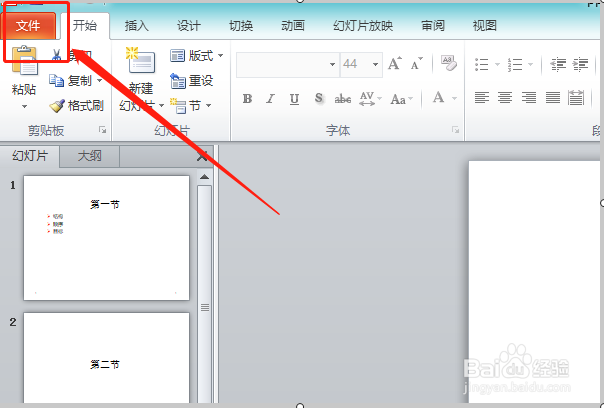Expand the bullet list dropdown arrow

497,64
